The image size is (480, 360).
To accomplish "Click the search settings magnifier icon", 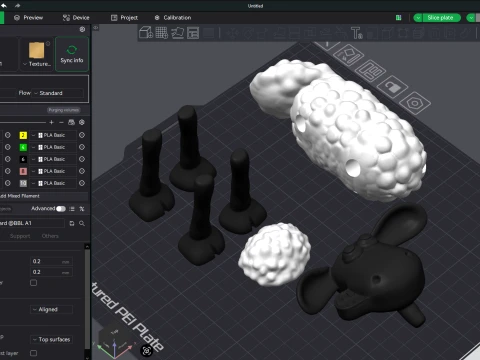I will (82, 223).
